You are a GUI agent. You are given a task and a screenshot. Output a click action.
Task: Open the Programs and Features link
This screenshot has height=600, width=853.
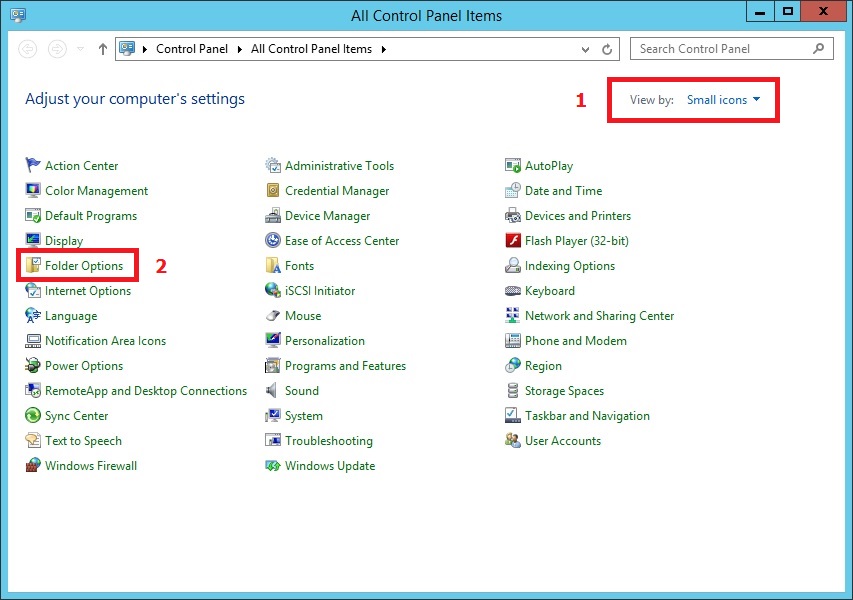(x=345, y=366)
